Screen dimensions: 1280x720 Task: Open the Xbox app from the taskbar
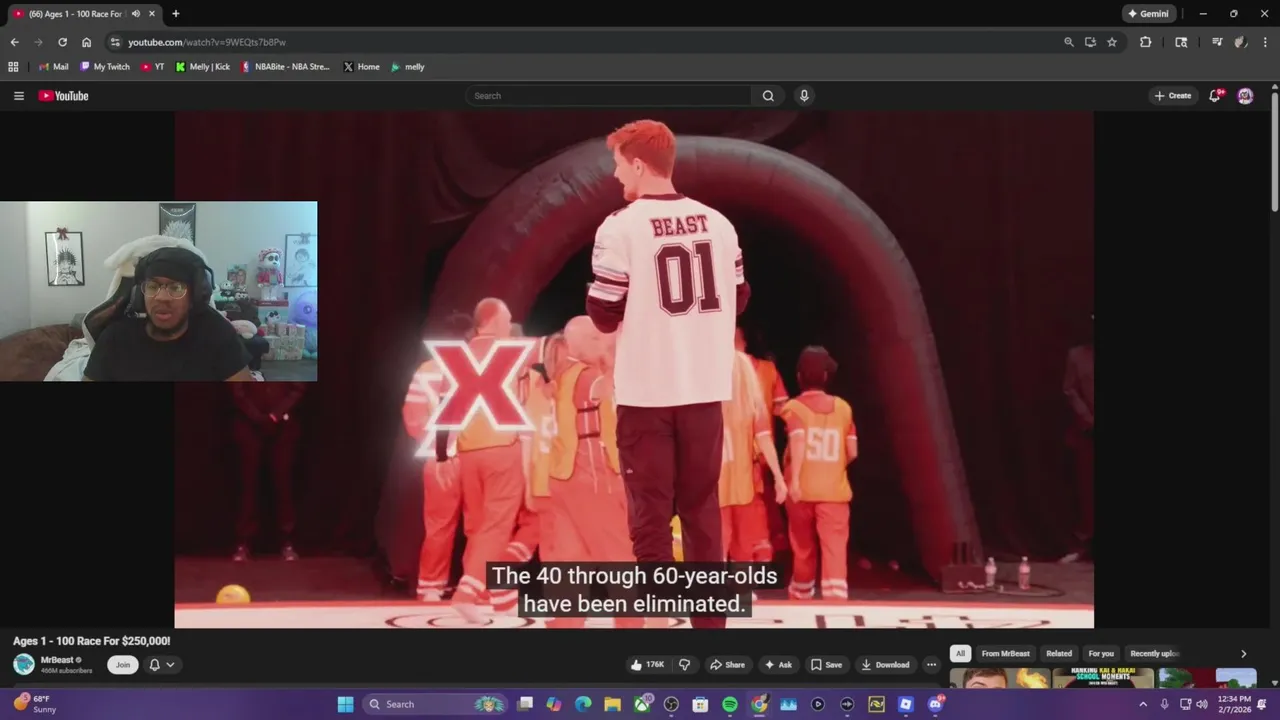point(642,704)
